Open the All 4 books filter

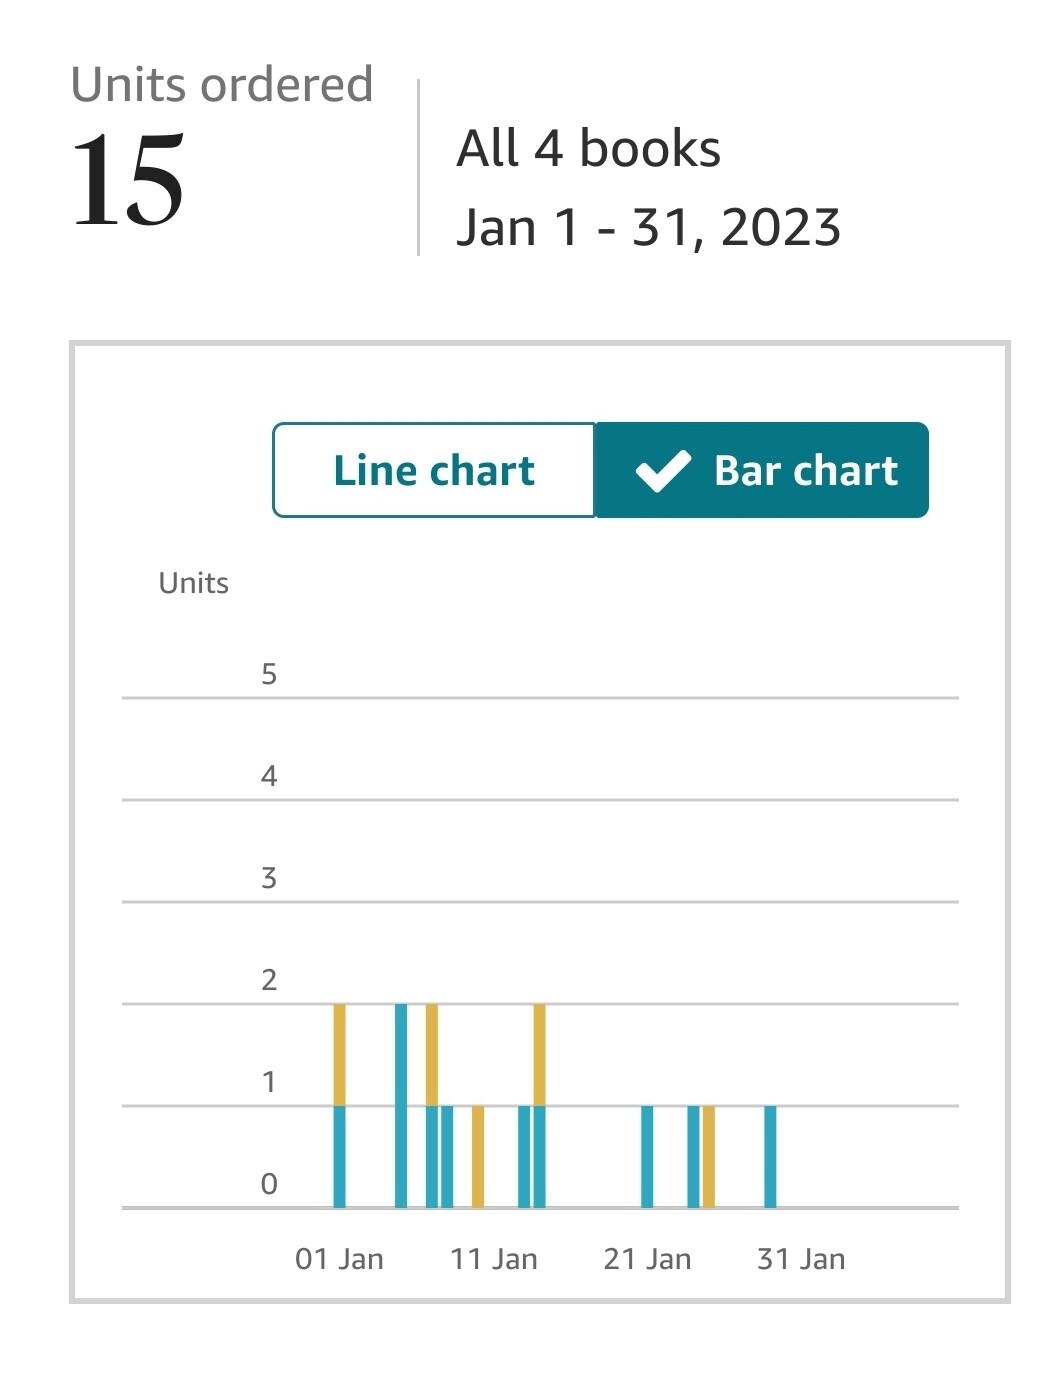click(x=588, y=149)
